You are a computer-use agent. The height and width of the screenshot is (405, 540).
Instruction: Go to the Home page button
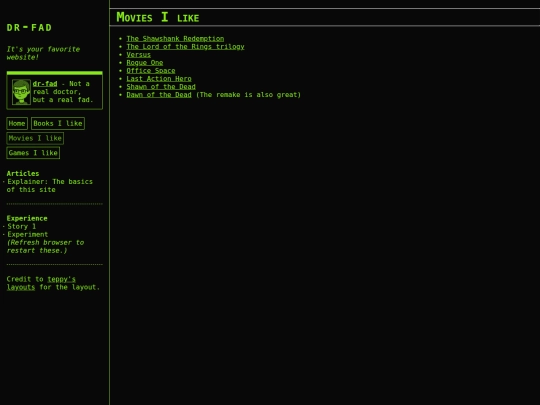point(17,123)
